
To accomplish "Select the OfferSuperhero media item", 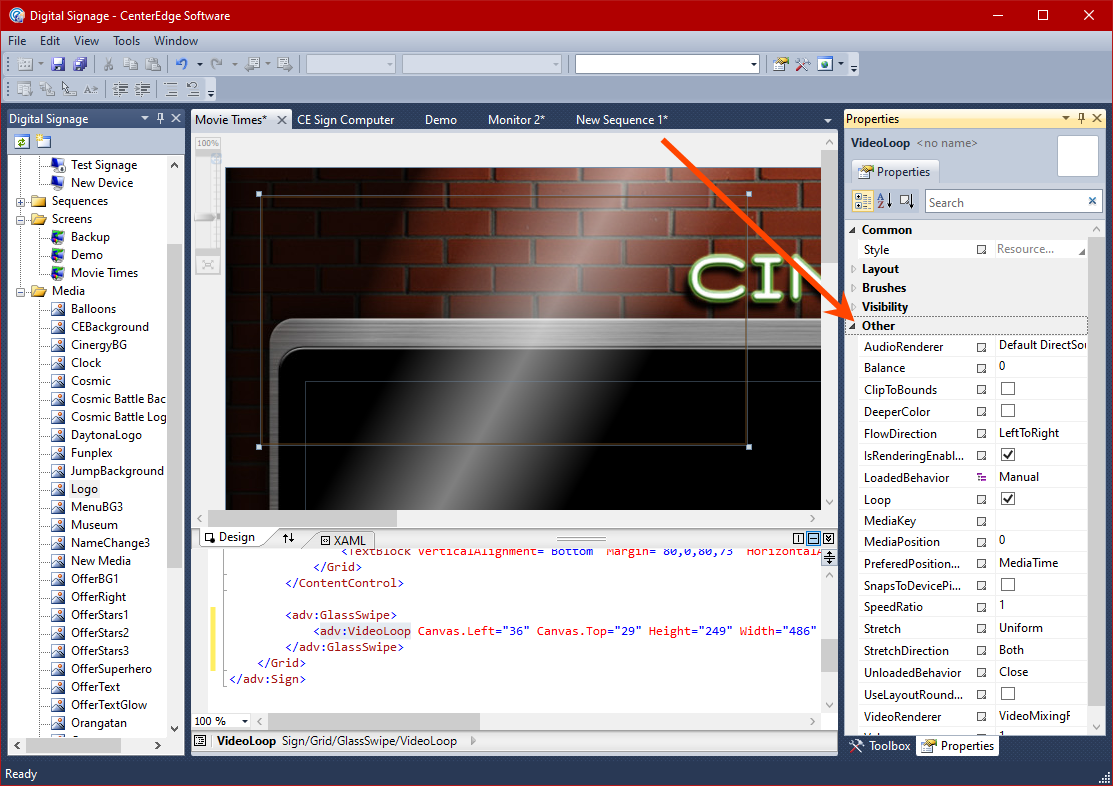I will pyautogui.click(x=111, y=669).
